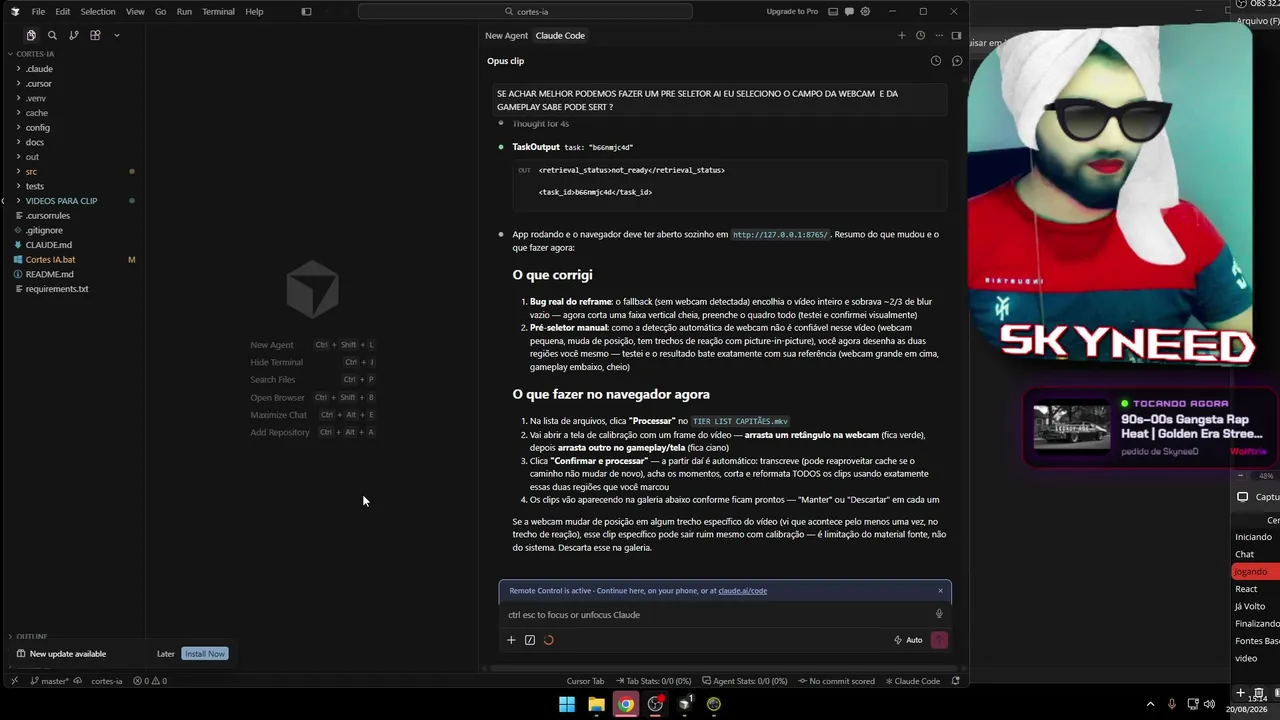This screenshot has height=720, width=1280.
Task: Open the Extensions view icon
Action: pos(95,35)
